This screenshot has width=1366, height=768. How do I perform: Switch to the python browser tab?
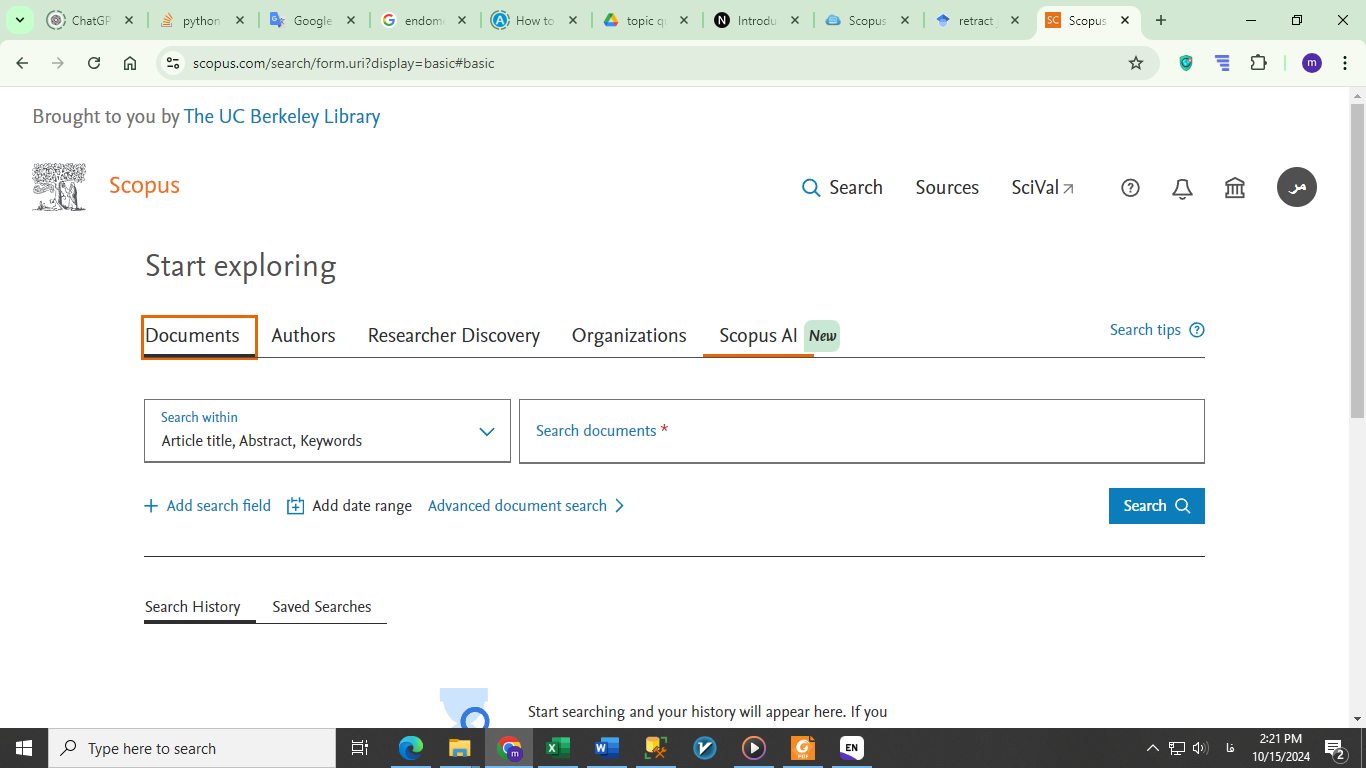[201, 20]
